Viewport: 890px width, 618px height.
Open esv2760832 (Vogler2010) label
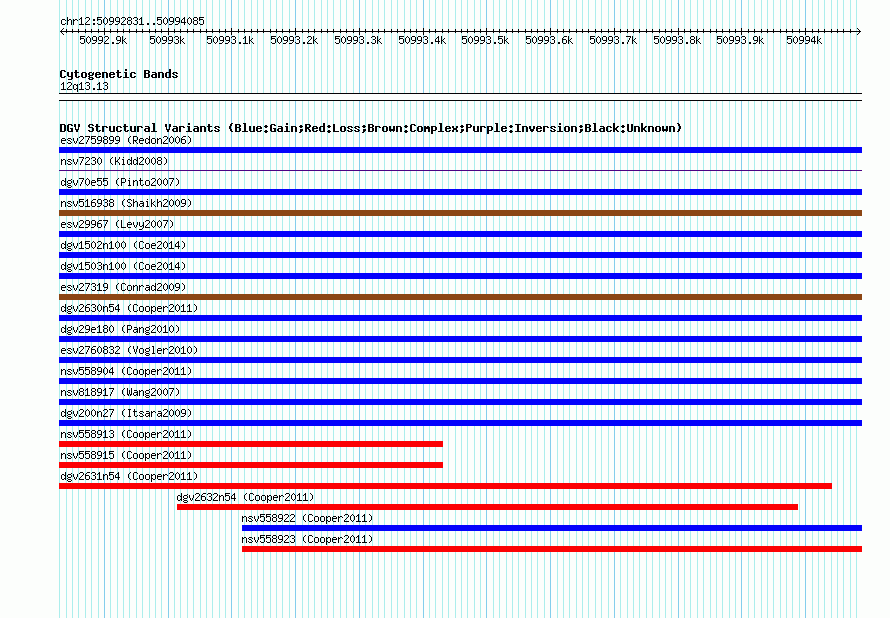(x=129, y=350)
